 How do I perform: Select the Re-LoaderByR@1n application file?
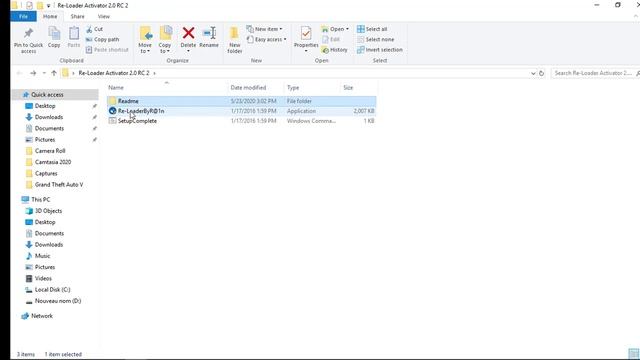(x=242, y=111)
